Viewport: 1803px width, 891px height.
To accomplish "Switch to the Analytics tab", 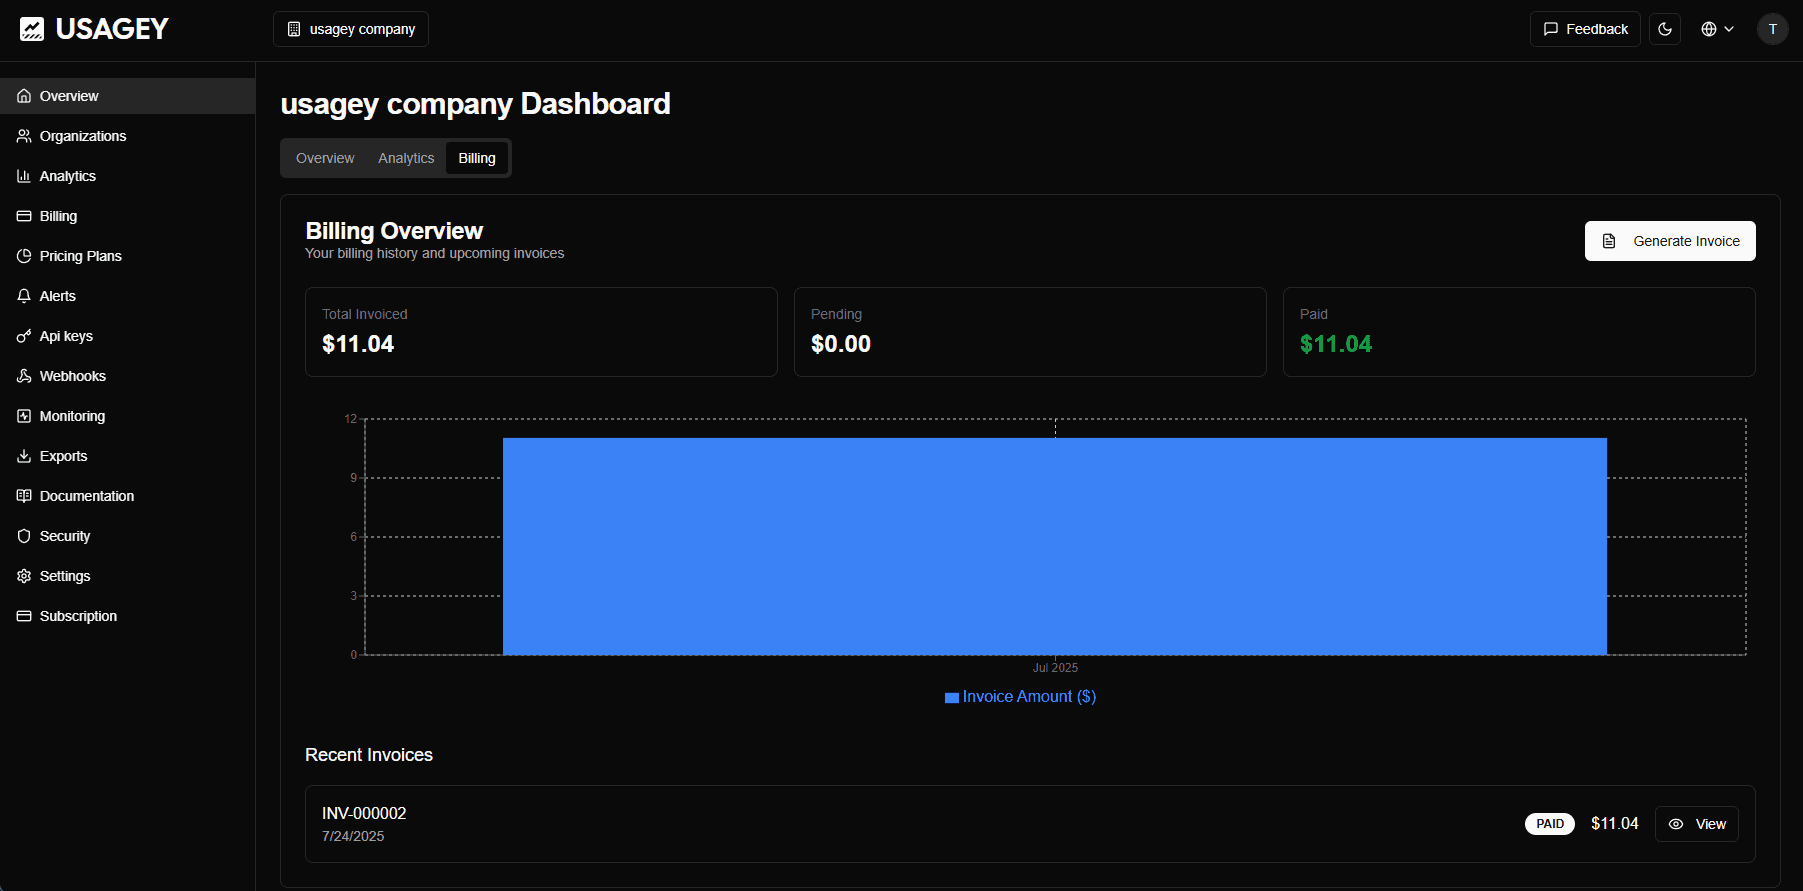I will click(x=406, y=158).
